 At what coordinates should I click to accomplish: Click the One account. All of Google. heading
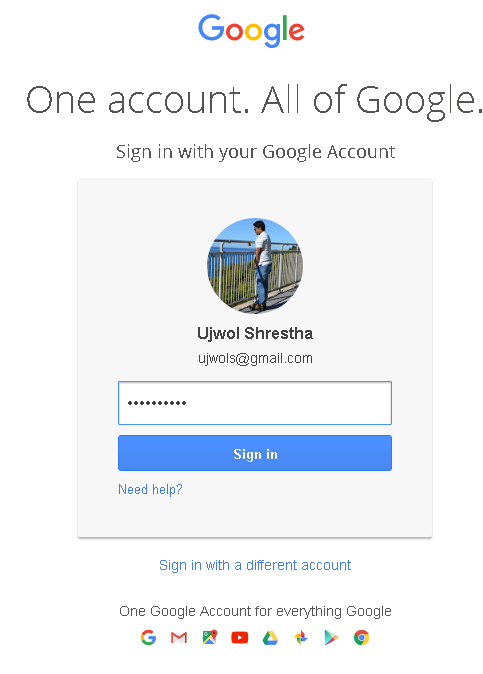(x=255, y=101)
